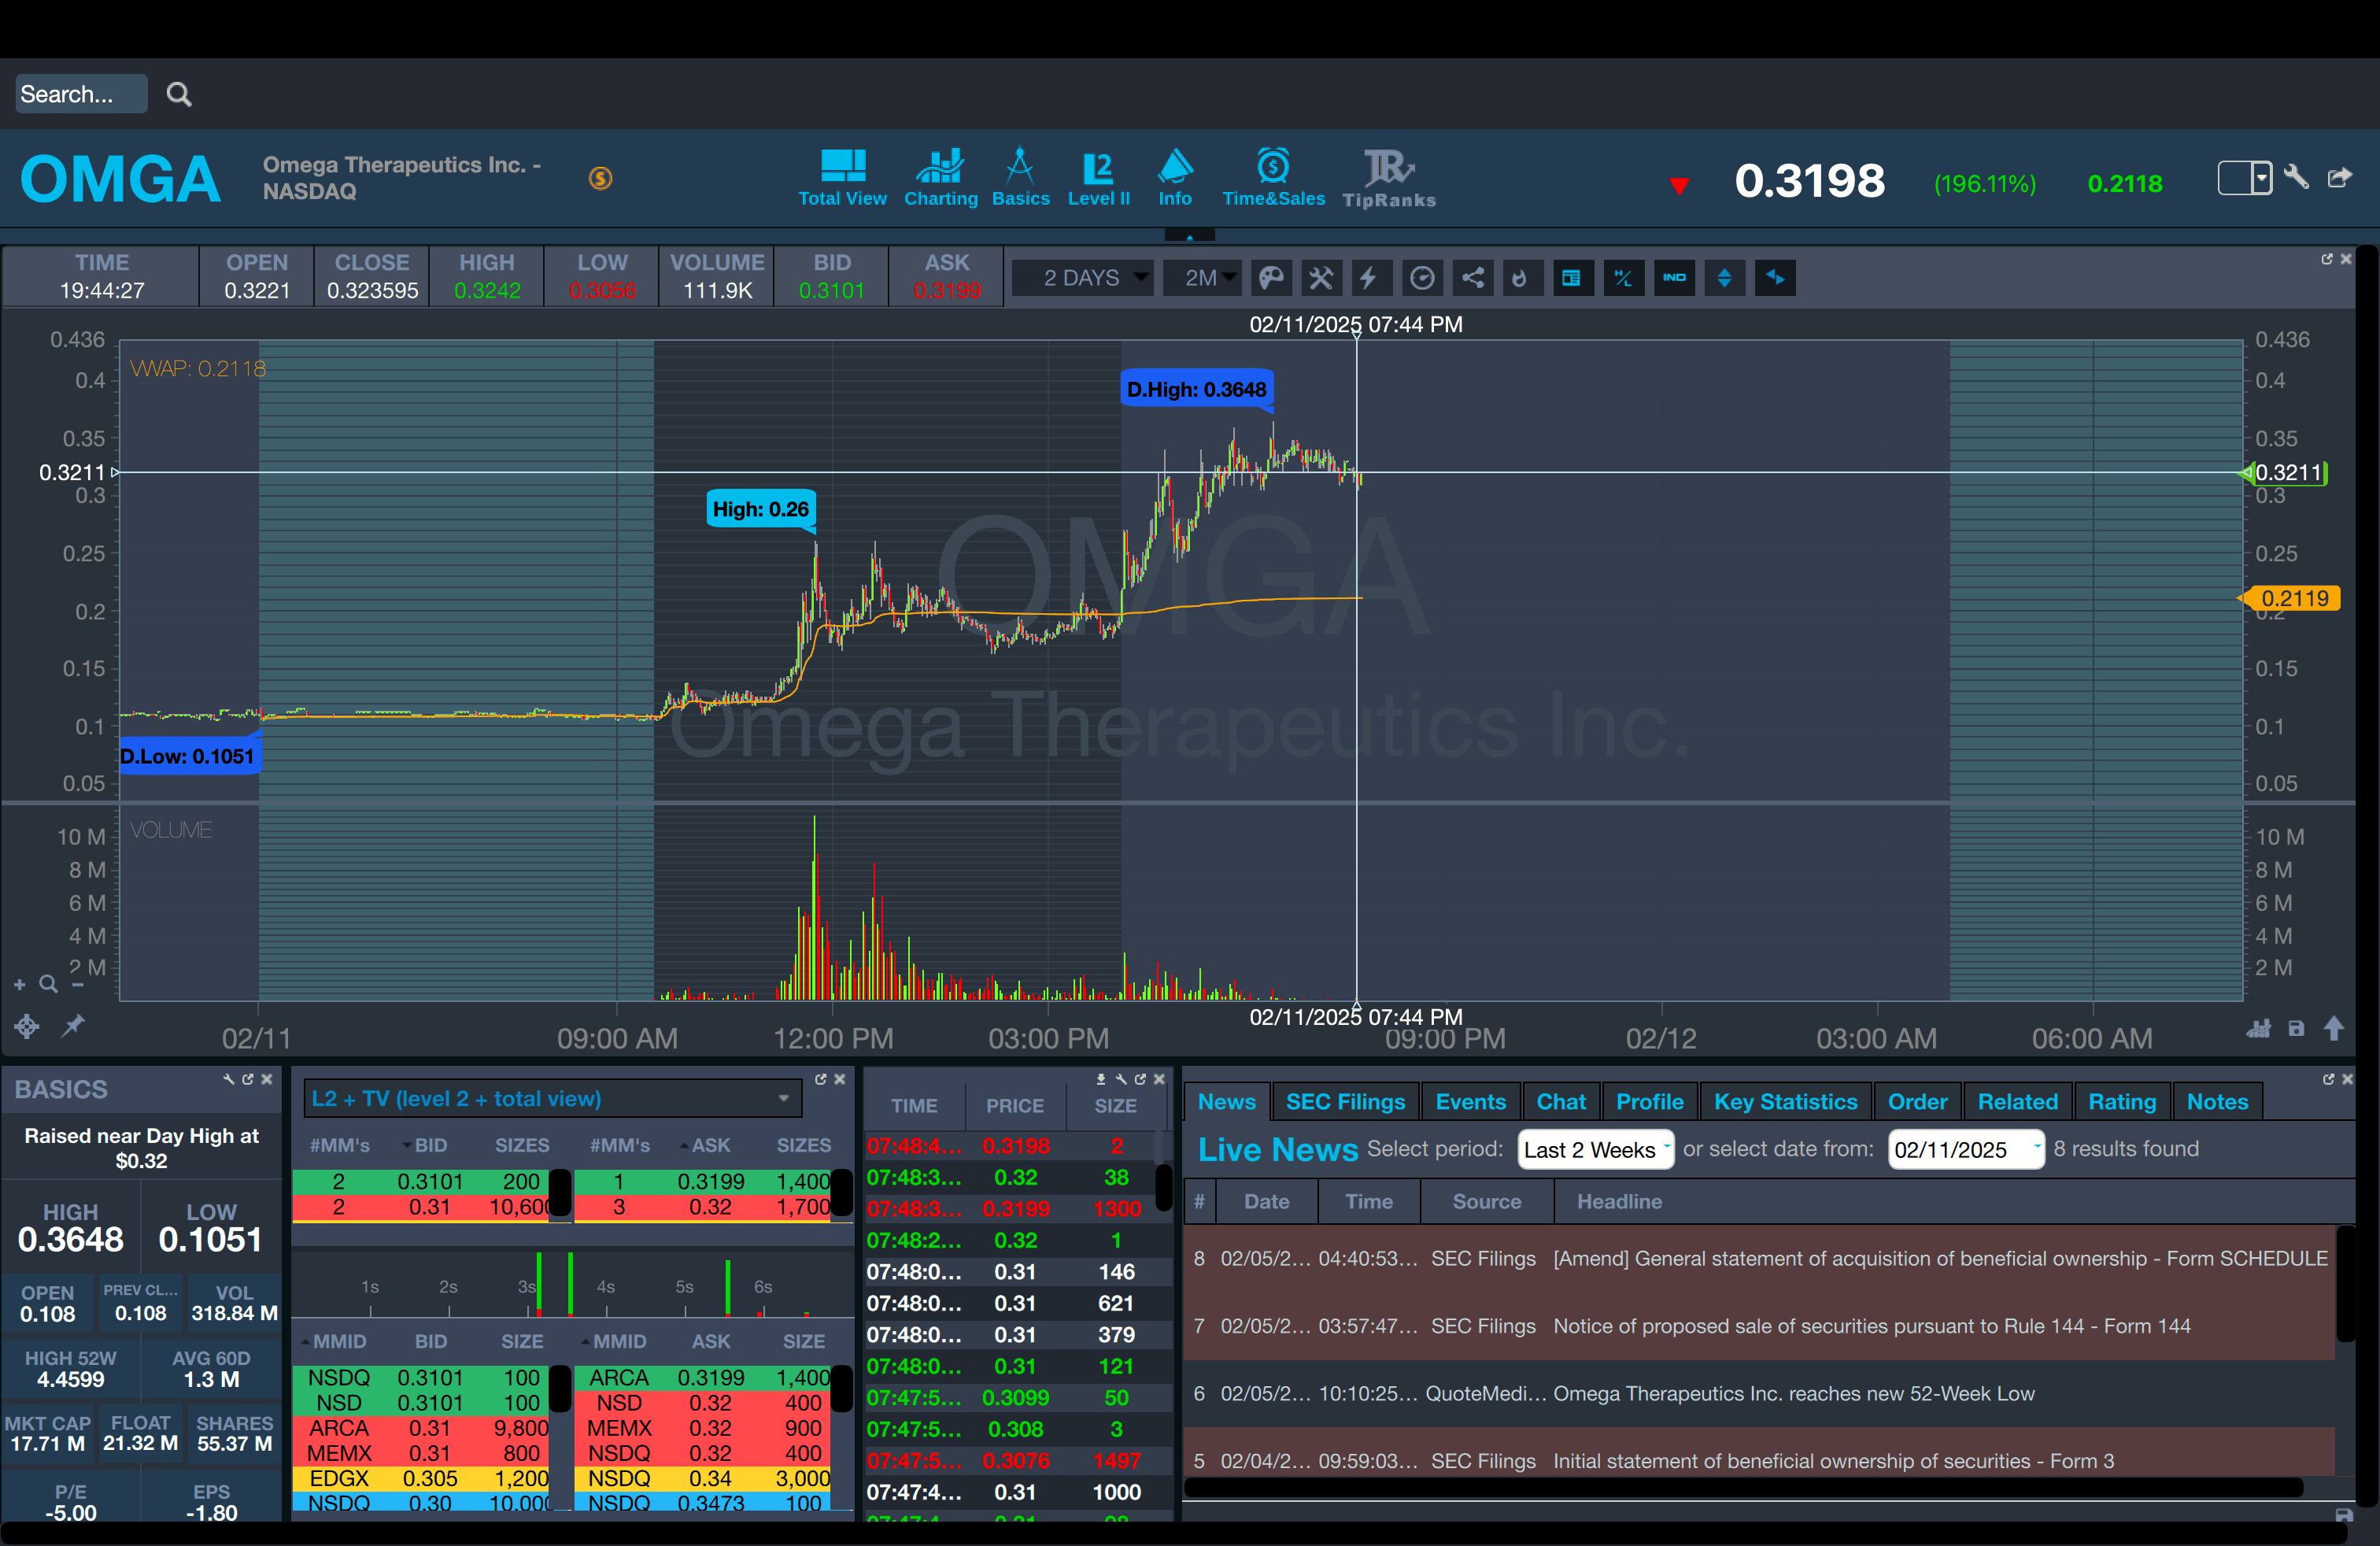Open chart drawing tools icon
Viewport: 2380px width, 1546px height.
pos(1321,278)
